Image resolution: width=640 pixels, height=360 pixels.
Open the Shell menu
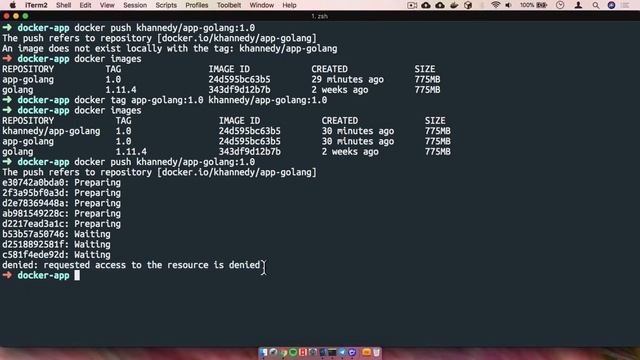[63, 5]
